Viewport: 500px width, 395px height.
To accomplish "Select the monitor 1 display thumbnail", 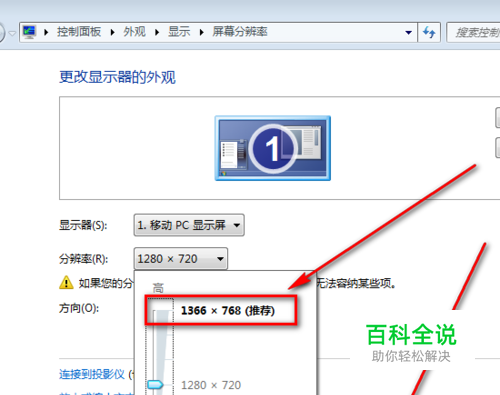I will pos(273,148).
